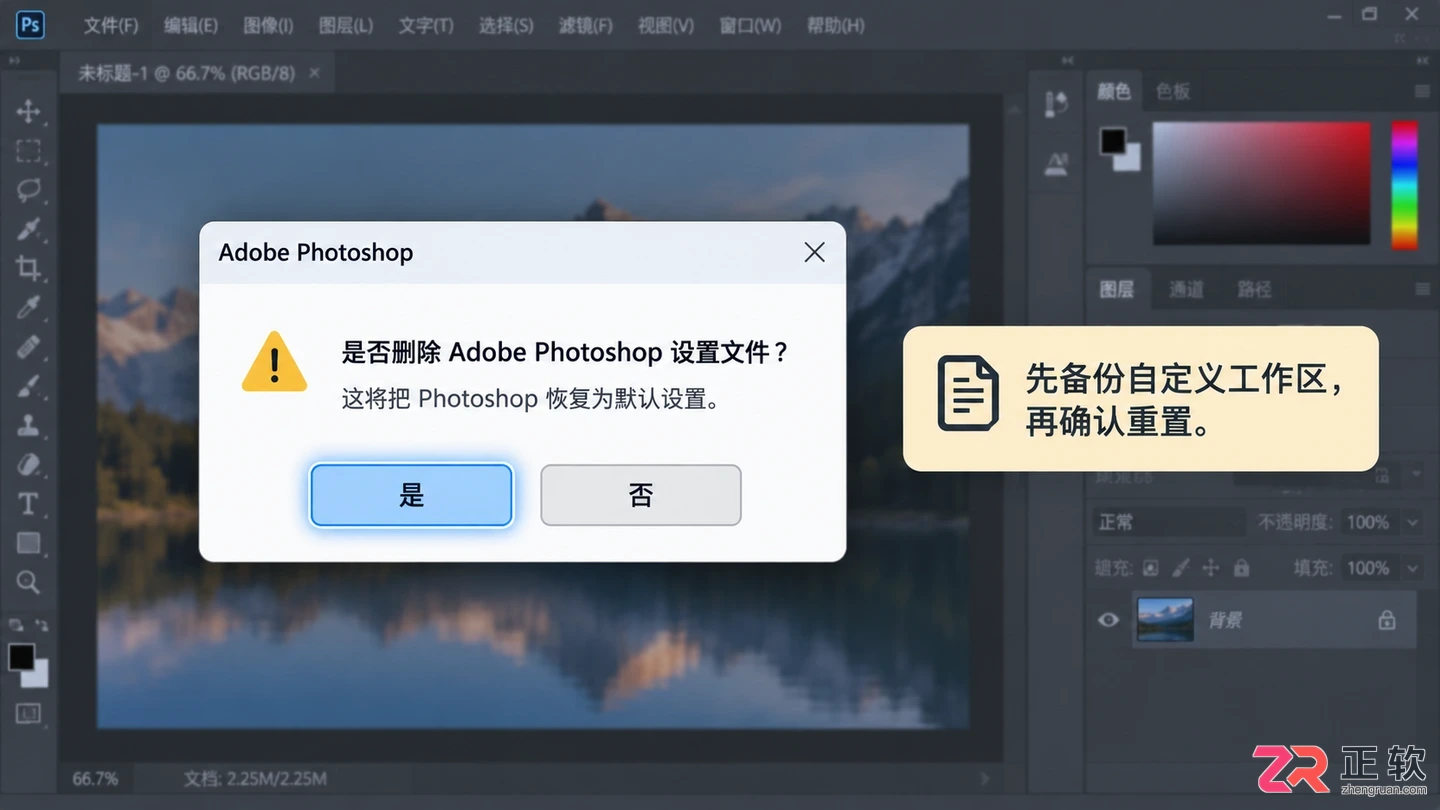Select the Magic Wand tool
The width and height of the screenshot is (1440, 810).
[28, 229]
